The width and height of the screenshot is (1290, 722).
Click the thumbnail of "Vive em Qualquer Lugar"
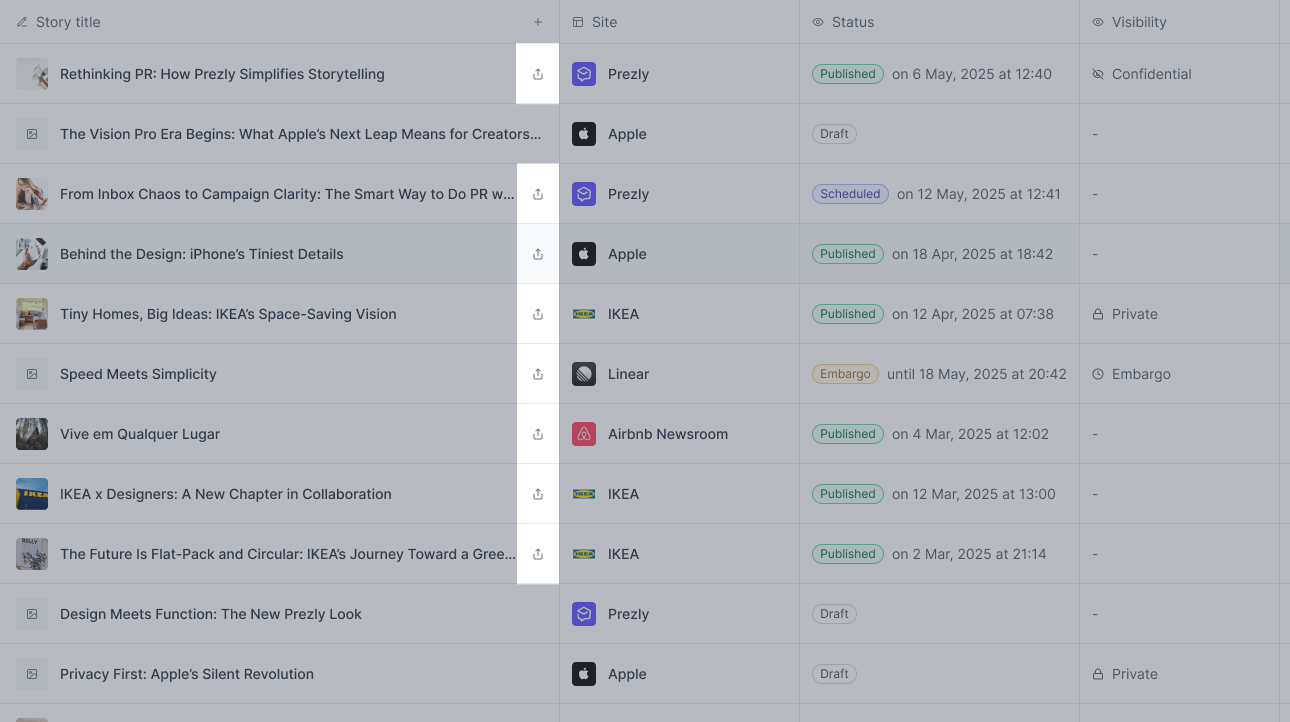coord(32,433)
